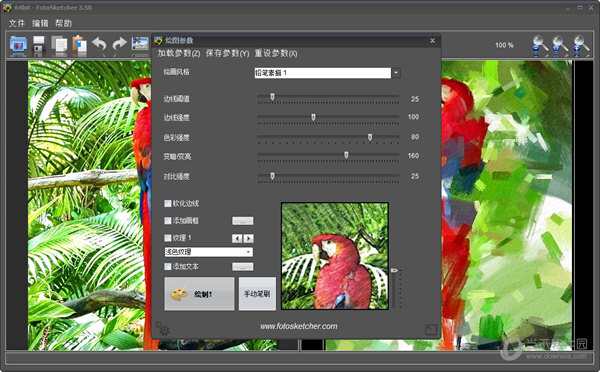Click 重设参数(X) menu item
This screenshot has height=372, width=600.
[x=276, y=53]
